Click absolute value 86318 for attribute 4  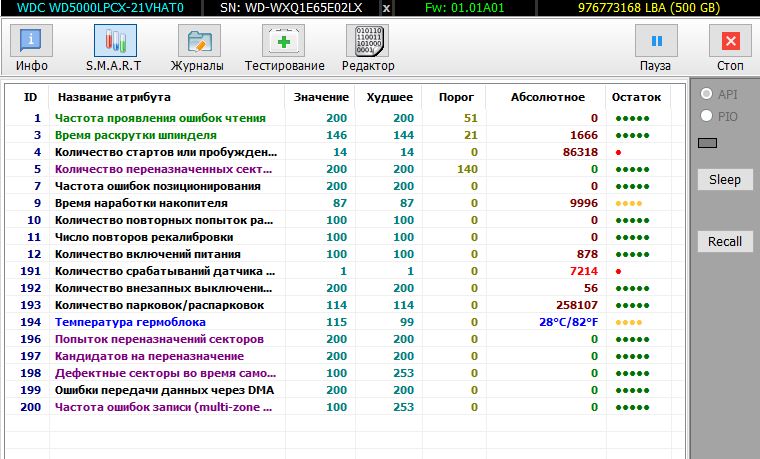pos(580,152)
